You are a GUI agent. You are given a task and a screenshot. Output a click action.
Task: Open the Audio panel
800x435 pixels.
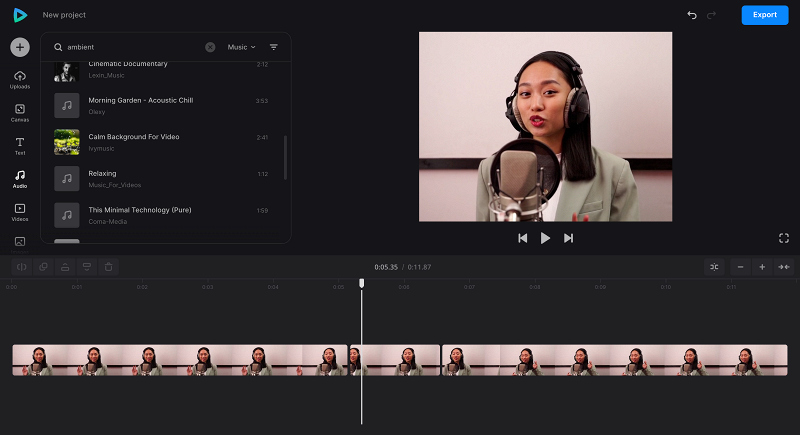click(20, 179)
